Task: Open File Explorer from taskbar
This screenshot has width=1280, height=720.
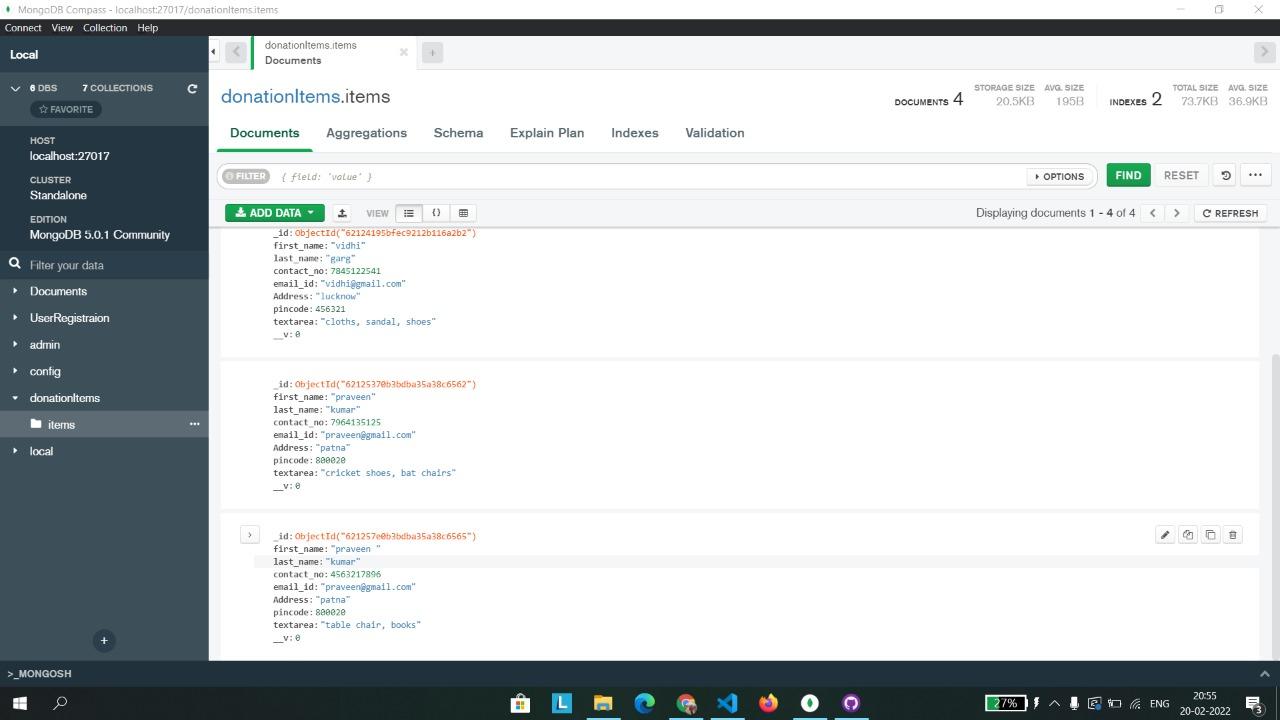Action: pos(603,703)
